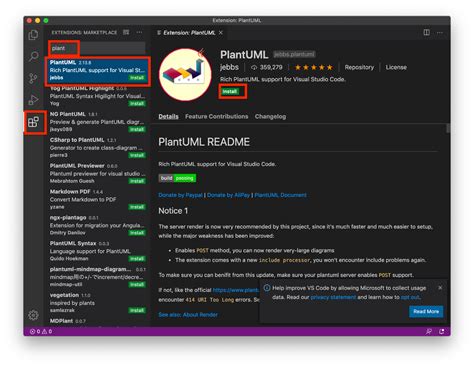Select PlantUML by jebbs in results
The image size is (474, 367).
[97, 70]
